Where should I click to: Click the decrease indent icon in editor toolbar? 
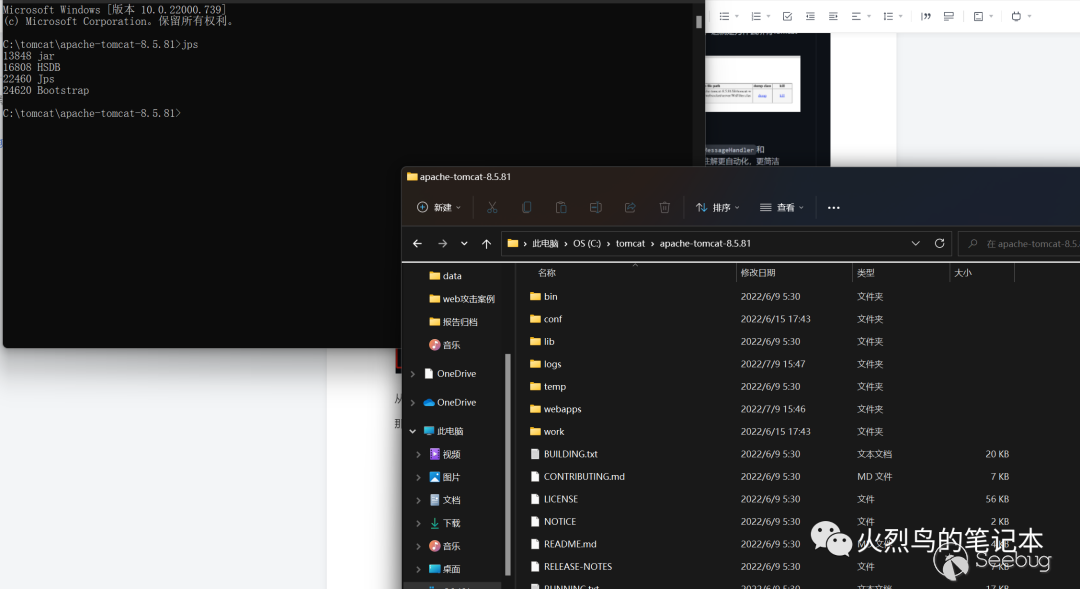[810, 16]
